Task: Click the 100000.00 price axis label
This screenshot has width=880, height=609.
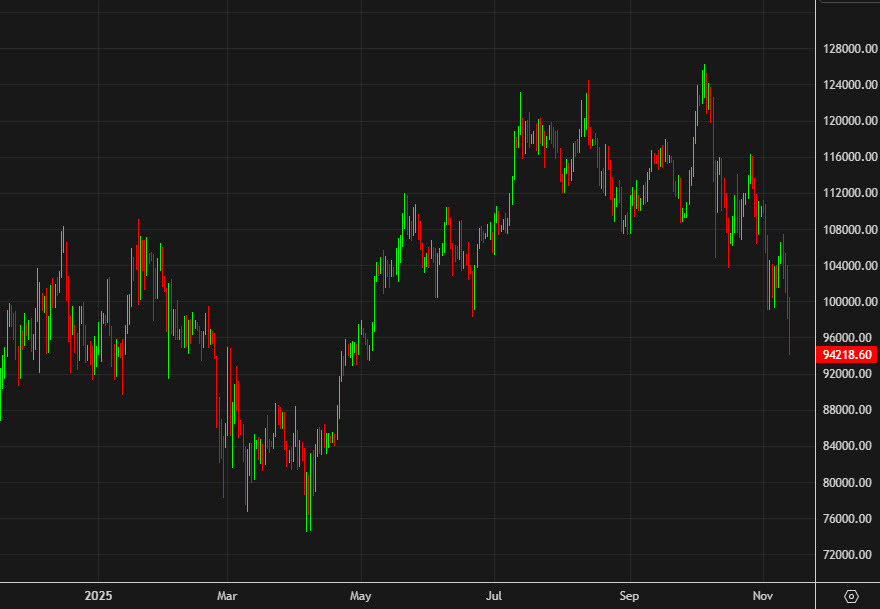Action: pos(846,302)
